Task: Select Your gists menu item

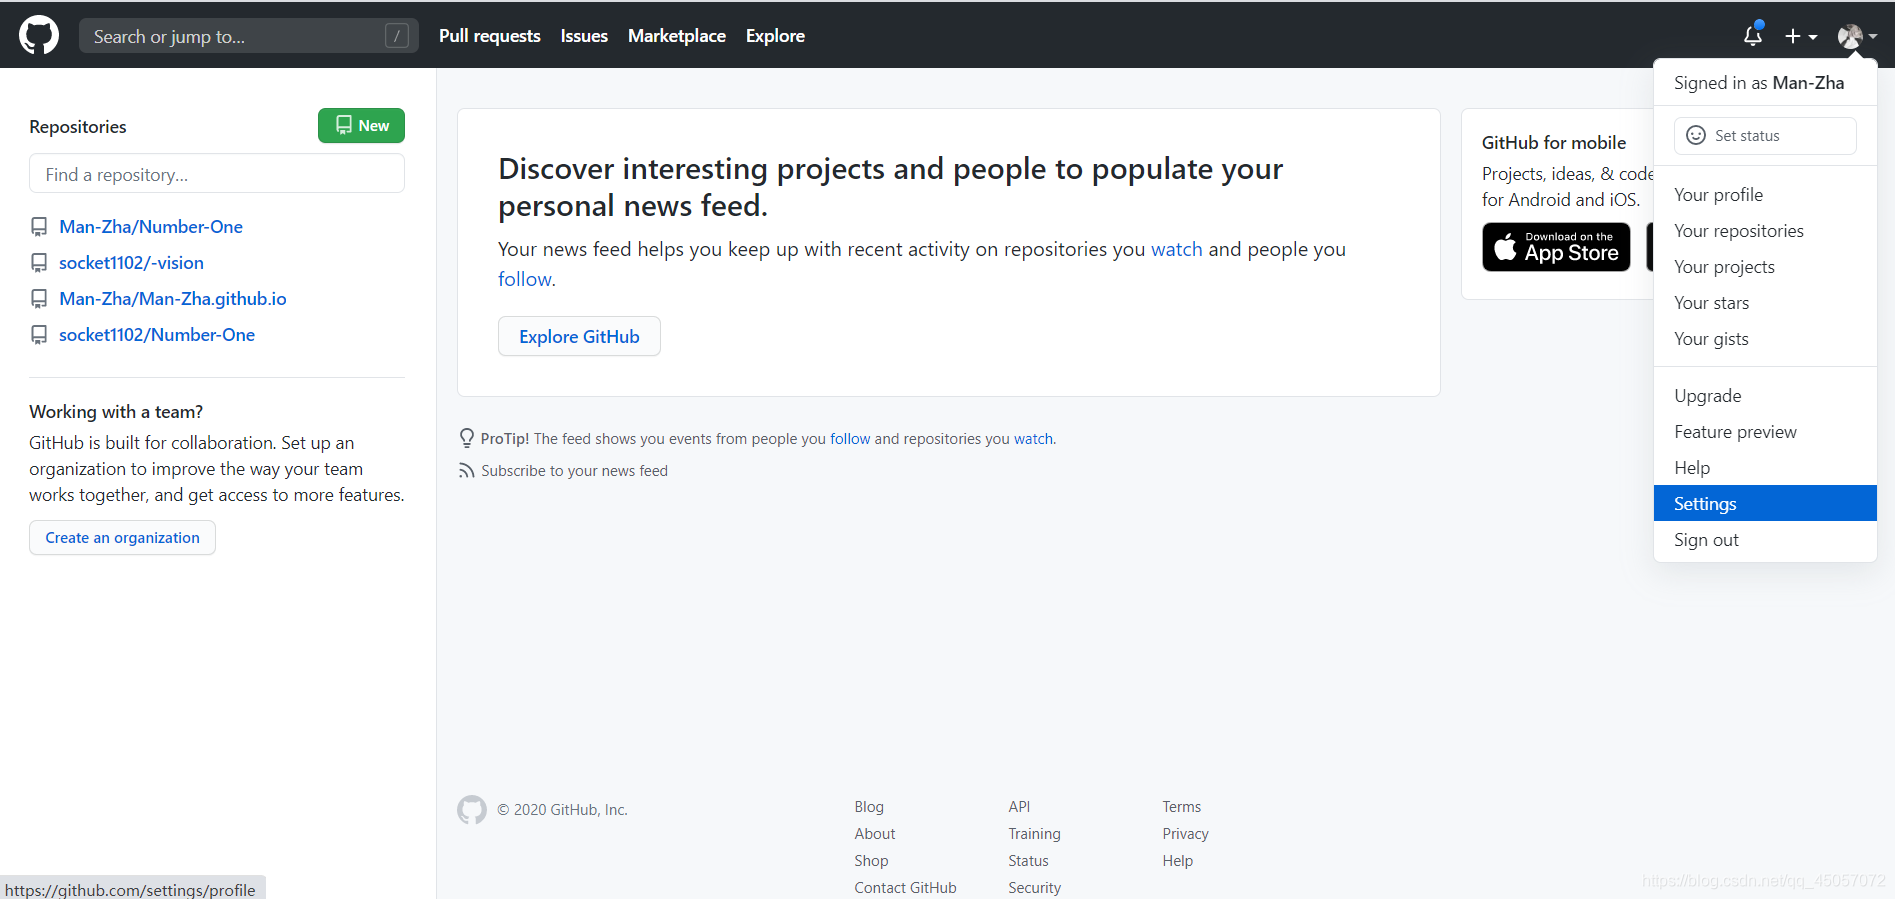Action: click(1765, 339)
